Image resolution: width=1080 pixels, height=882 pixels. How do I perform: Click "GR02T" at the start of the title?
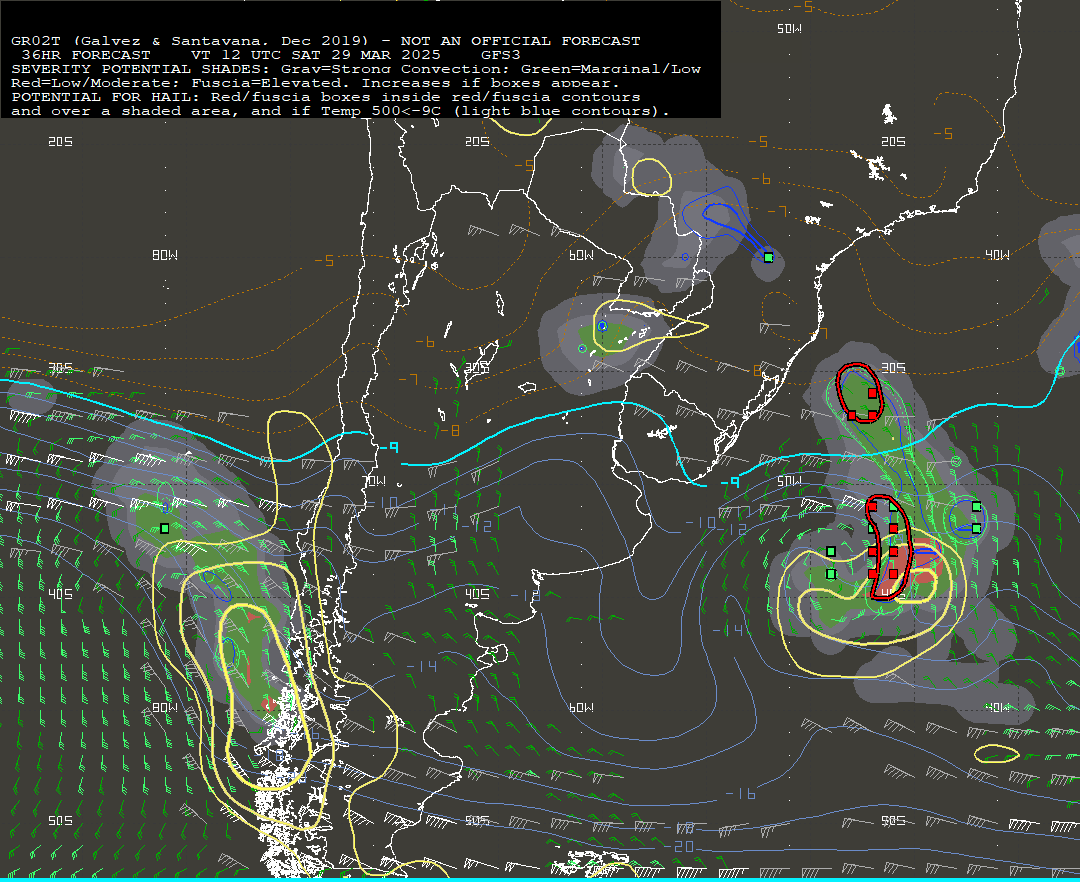click(37, 41)
